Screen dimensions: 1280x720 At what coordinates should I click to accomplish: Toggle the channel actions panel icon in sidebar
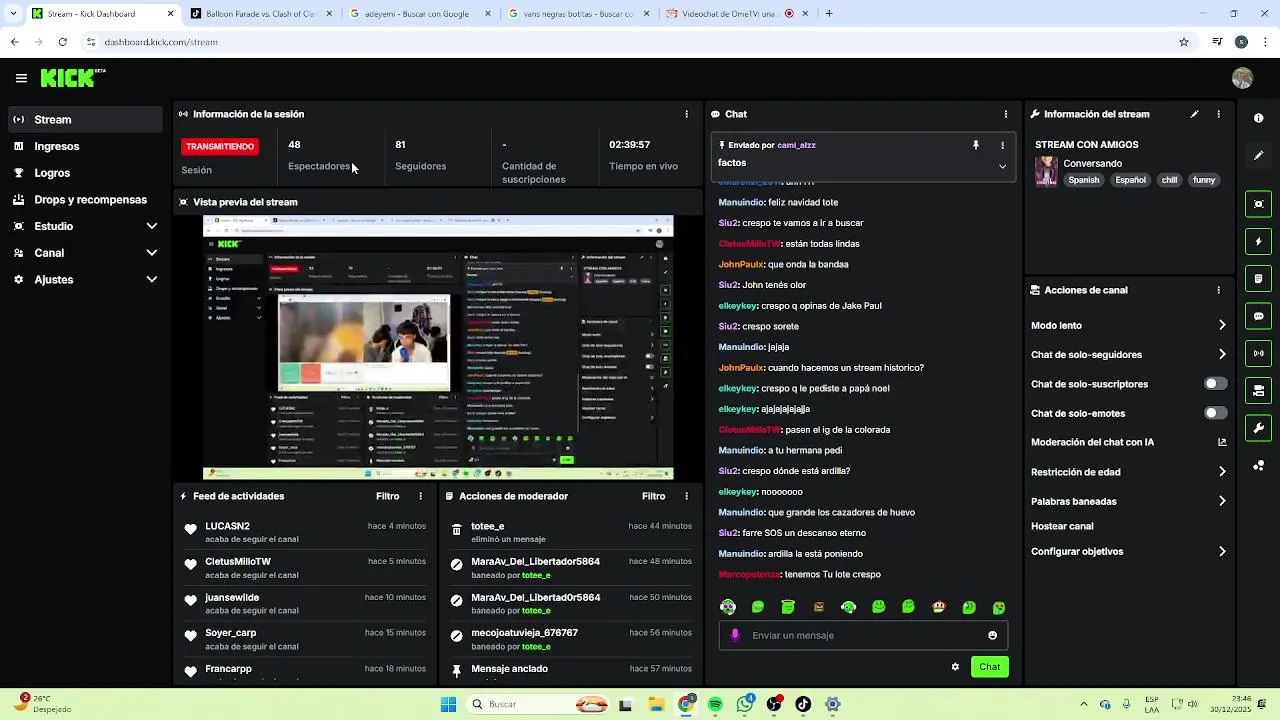tap(1258, 390)
